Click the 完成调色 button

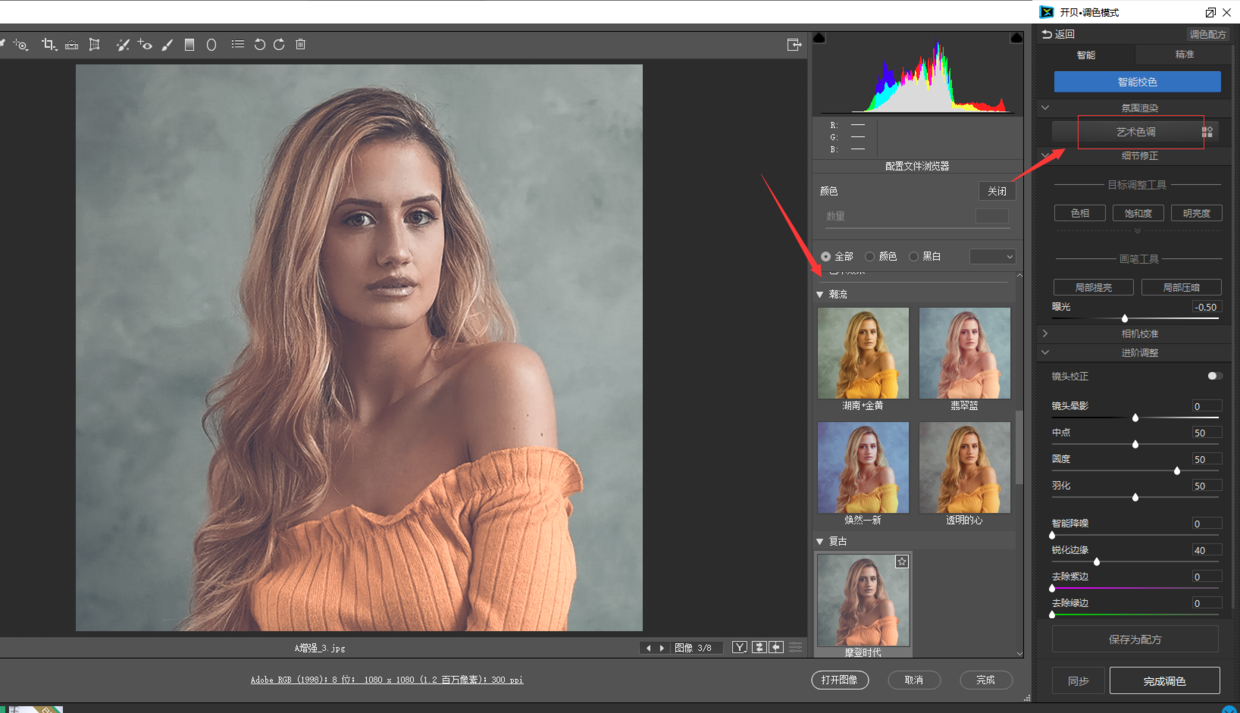[x=1164, y=681]
